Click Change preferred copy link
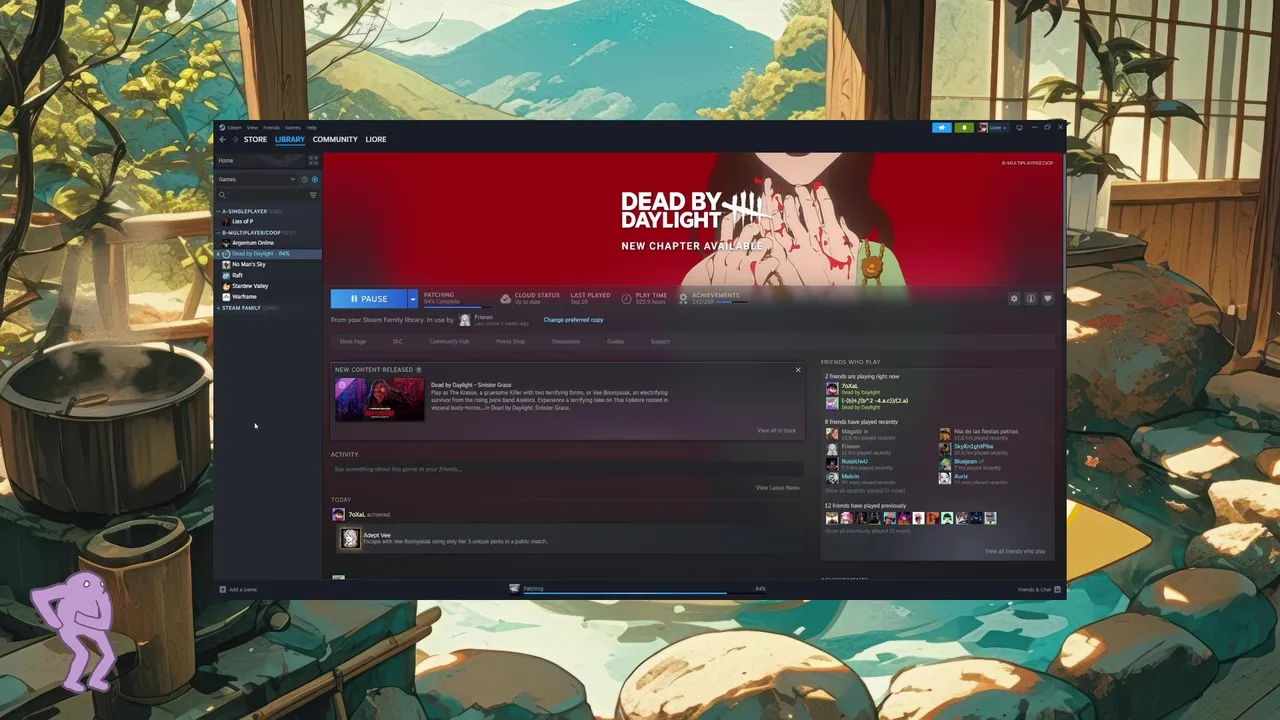 [x=573, y=320]
